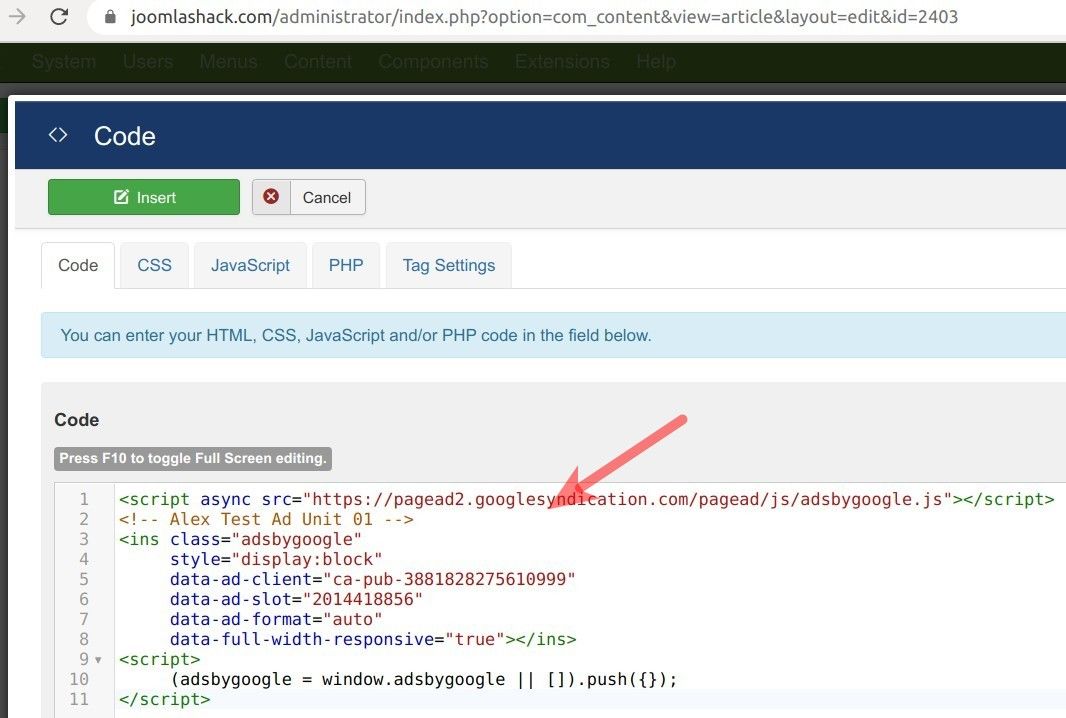Open the dimmed Help menu
The image size is (1066, 718).
[x=656, y=62]
